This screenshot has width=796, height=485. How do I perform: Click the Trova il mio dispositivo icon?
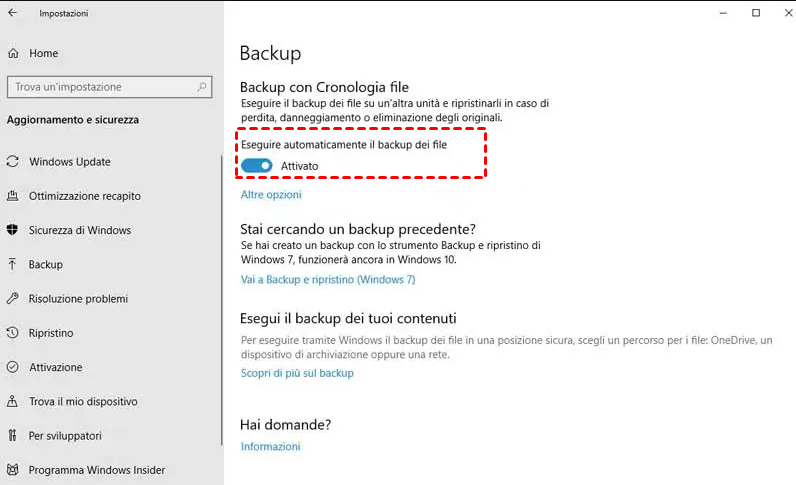(13, 401)
